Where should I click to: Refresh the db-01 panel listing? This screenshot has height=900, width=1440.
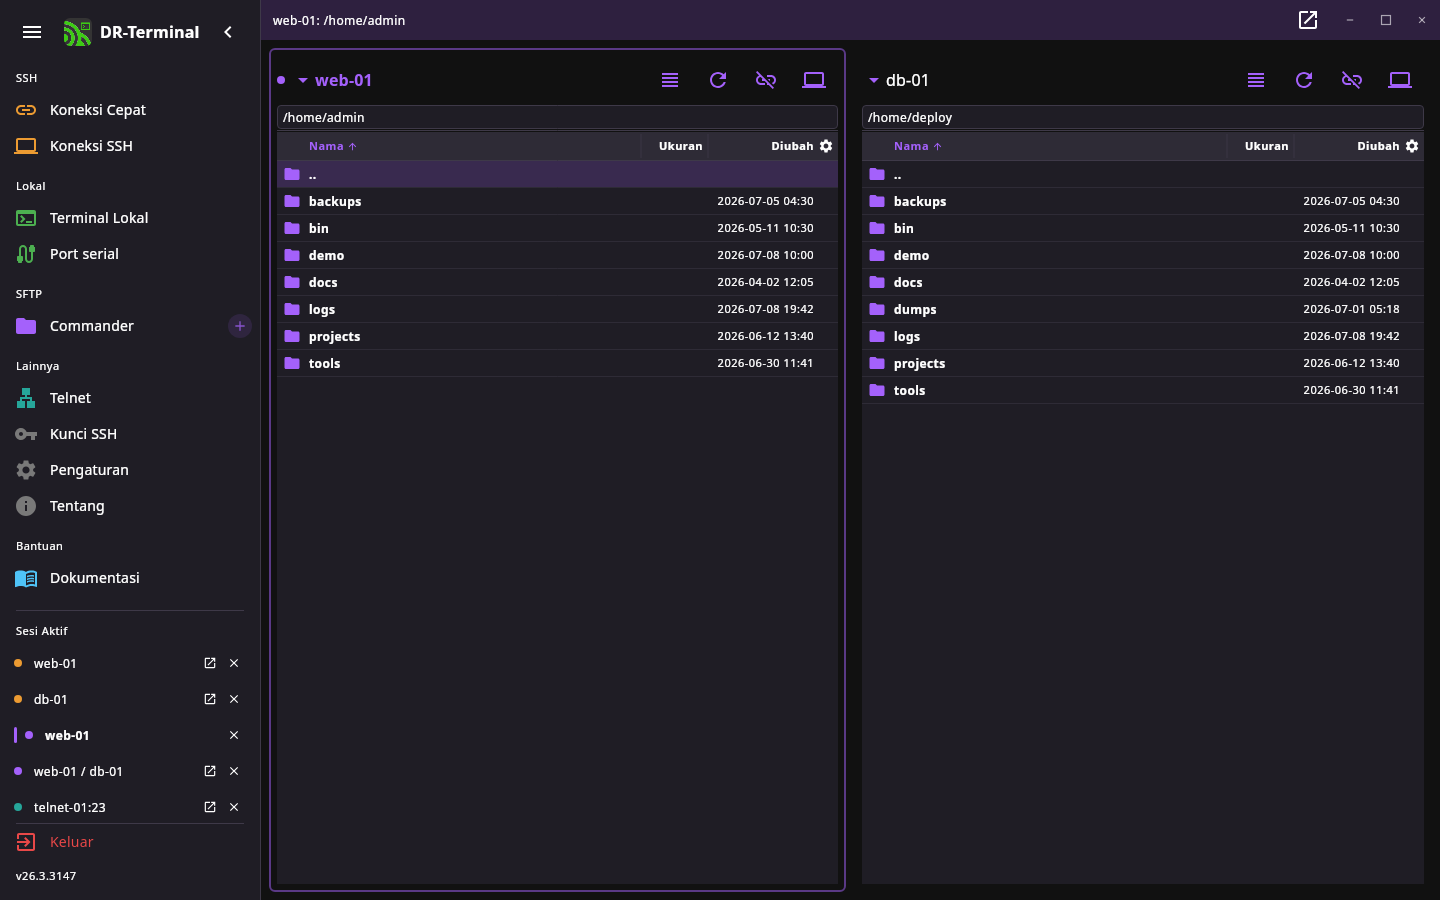[1304, 80]
